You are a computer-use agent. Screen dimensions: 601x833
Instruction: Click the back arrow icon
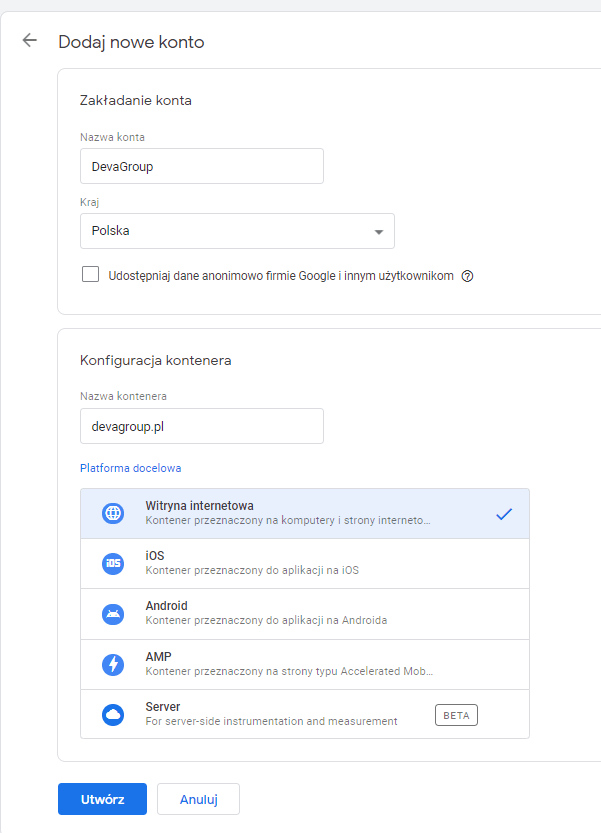point(30,41)
